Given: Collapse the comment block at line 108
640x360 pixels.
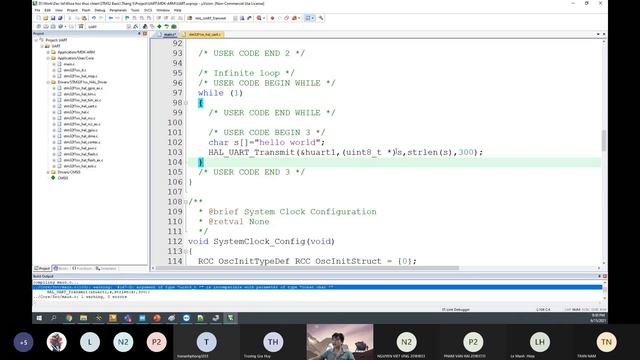Looking at the screenshot, I should tap(186, 202).
